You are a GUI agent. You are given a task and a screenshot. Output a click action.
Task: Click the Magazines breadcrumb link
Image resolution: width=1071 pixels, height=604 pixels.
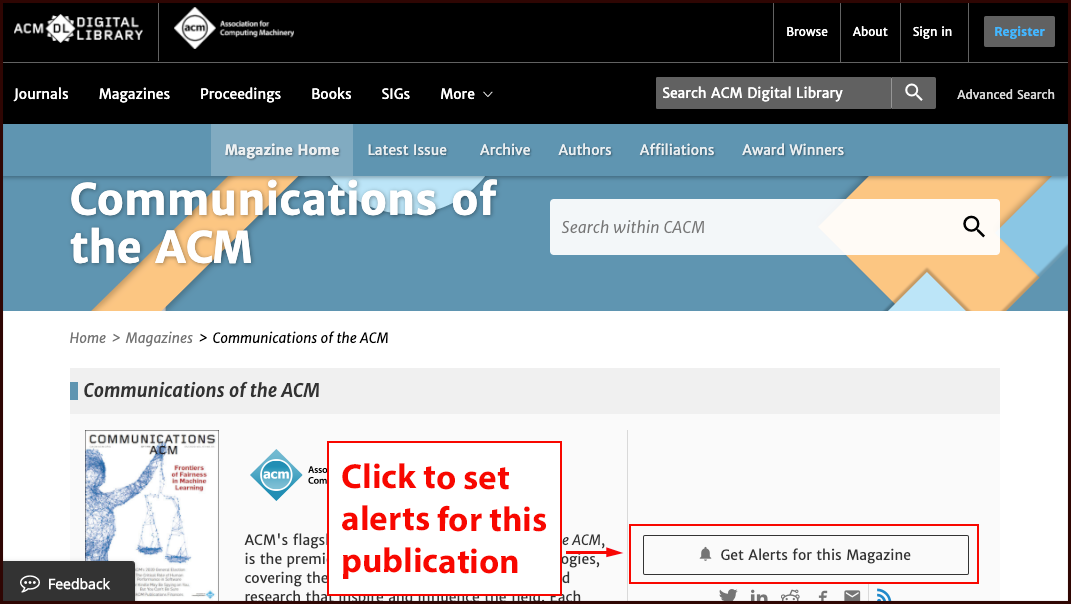pos(159,338)
